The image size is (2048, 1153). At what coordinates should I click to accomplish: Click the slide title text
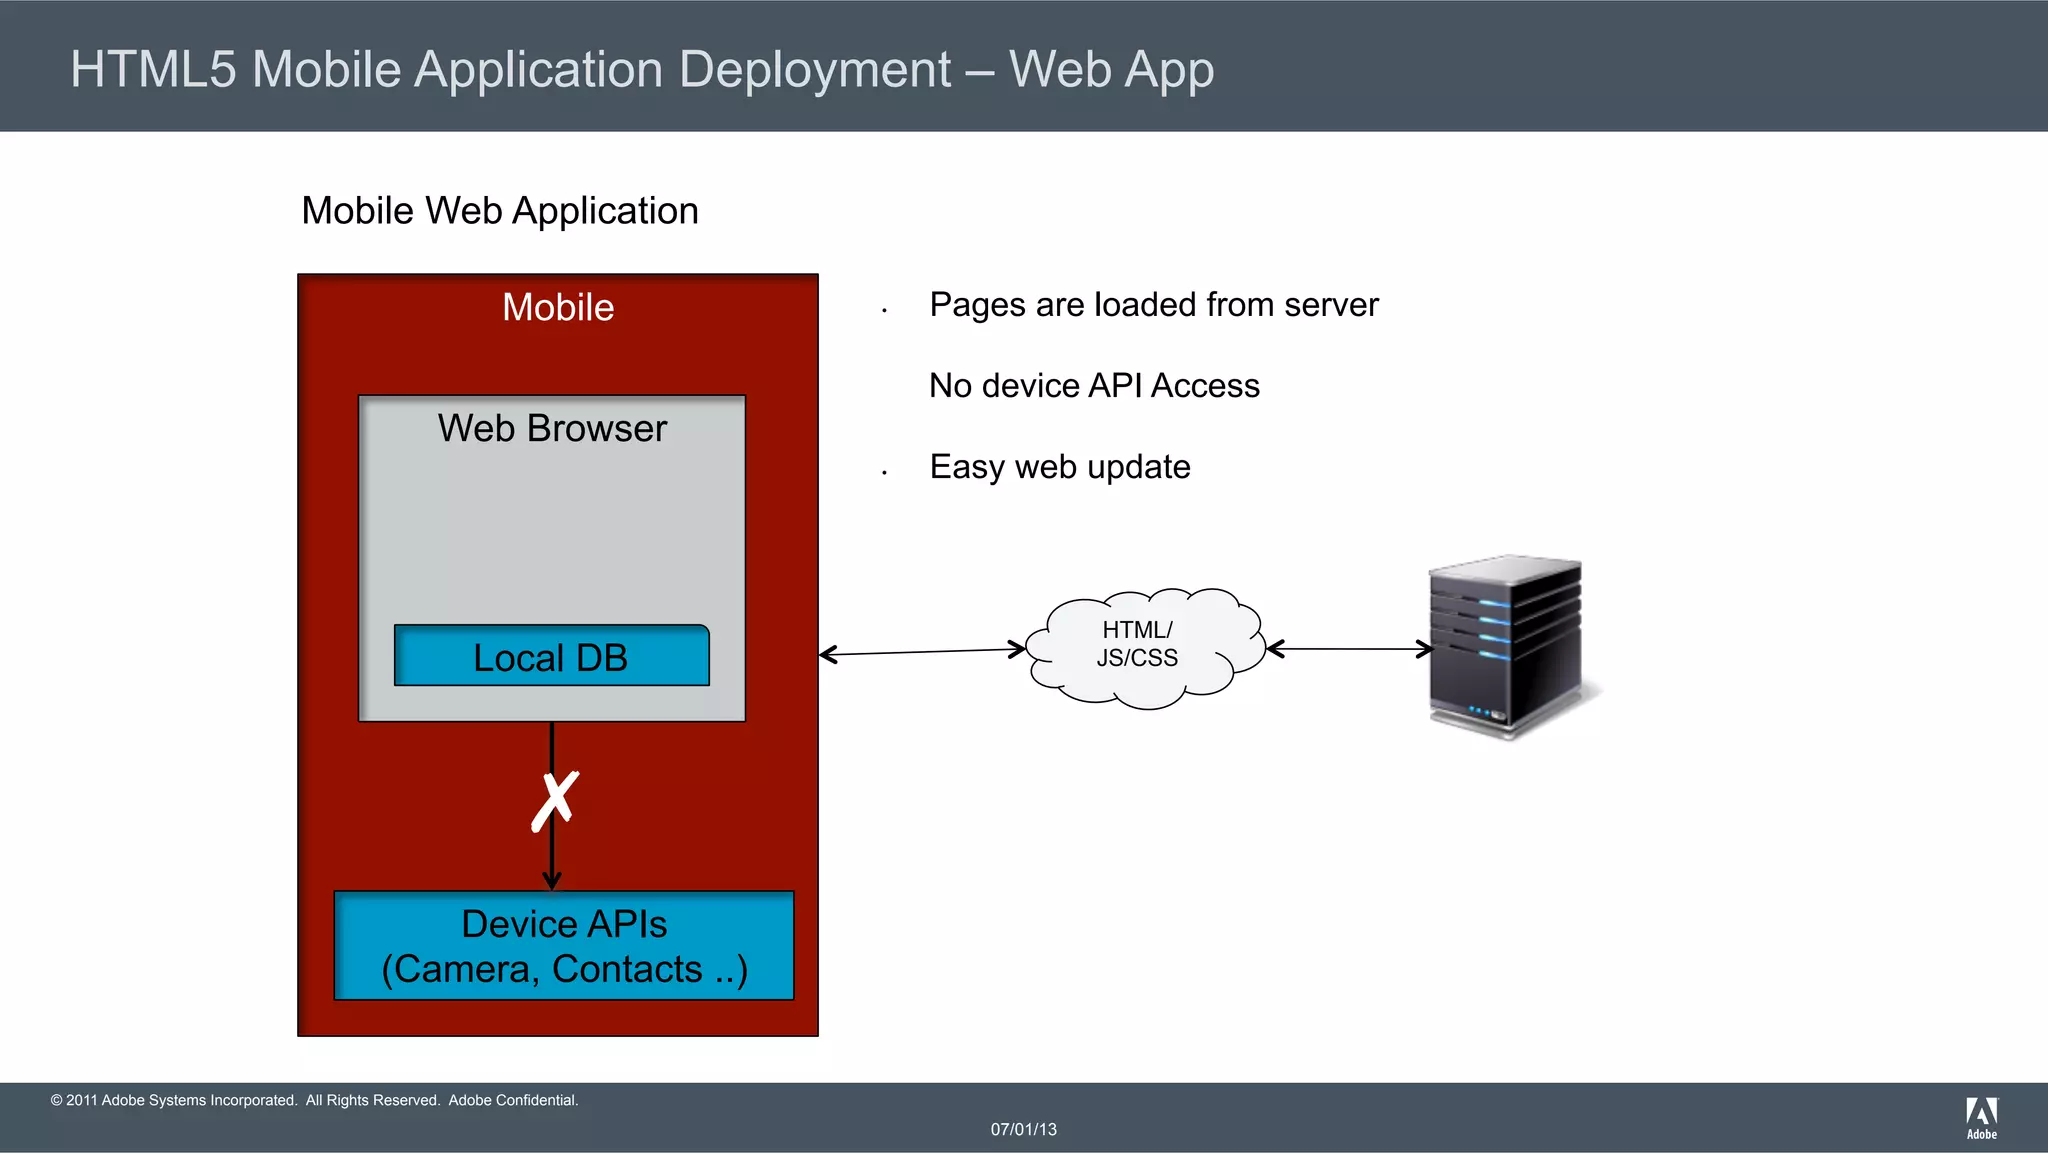tap(642, 70)
